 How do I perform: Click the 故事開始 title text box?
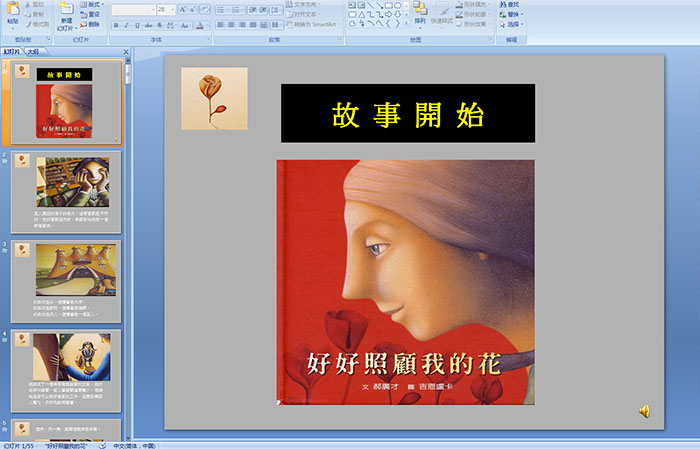coord(408,113)
